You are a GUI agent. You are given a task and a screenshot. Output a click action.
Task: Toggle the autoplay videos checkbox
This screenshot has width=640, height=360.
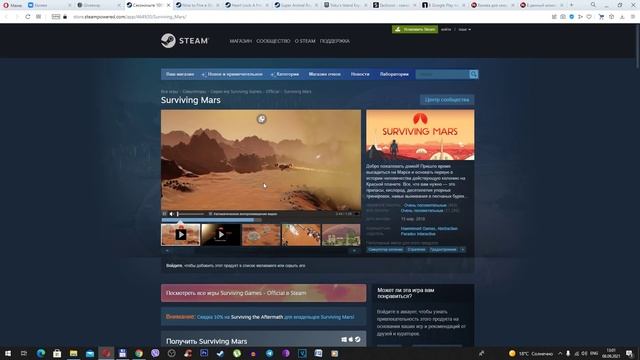pos(210,214)
